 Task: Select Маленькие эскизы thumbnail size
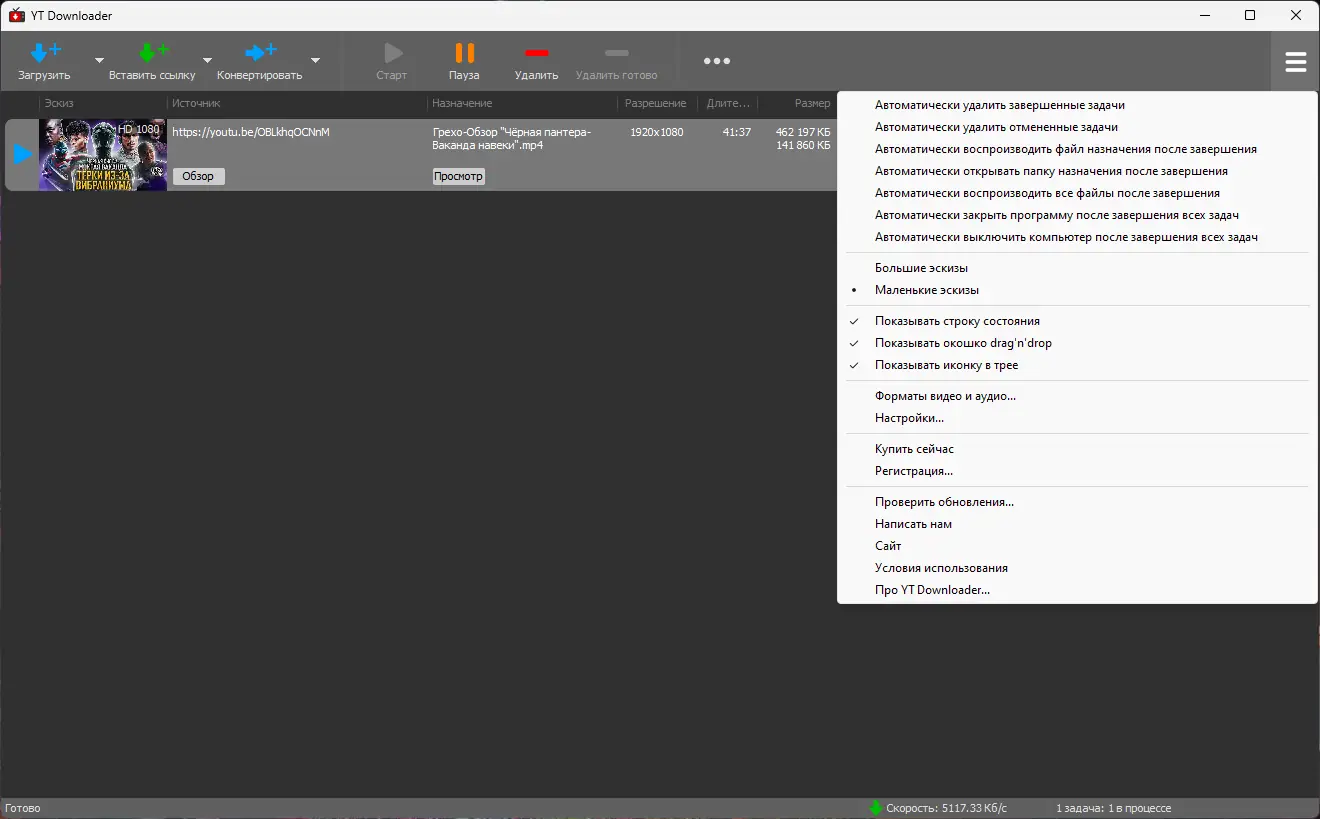point(1077,290)
